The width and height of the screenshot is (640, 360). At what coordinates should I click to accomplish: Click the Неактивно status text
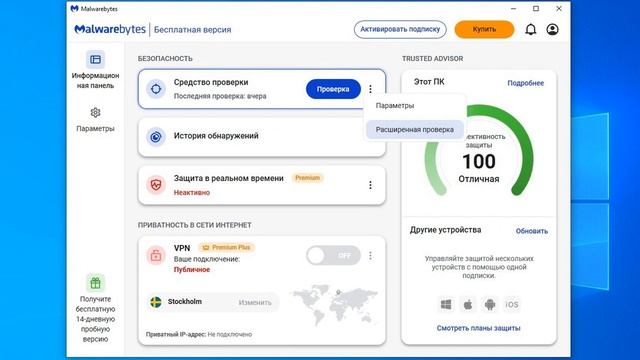coord(192,193)
